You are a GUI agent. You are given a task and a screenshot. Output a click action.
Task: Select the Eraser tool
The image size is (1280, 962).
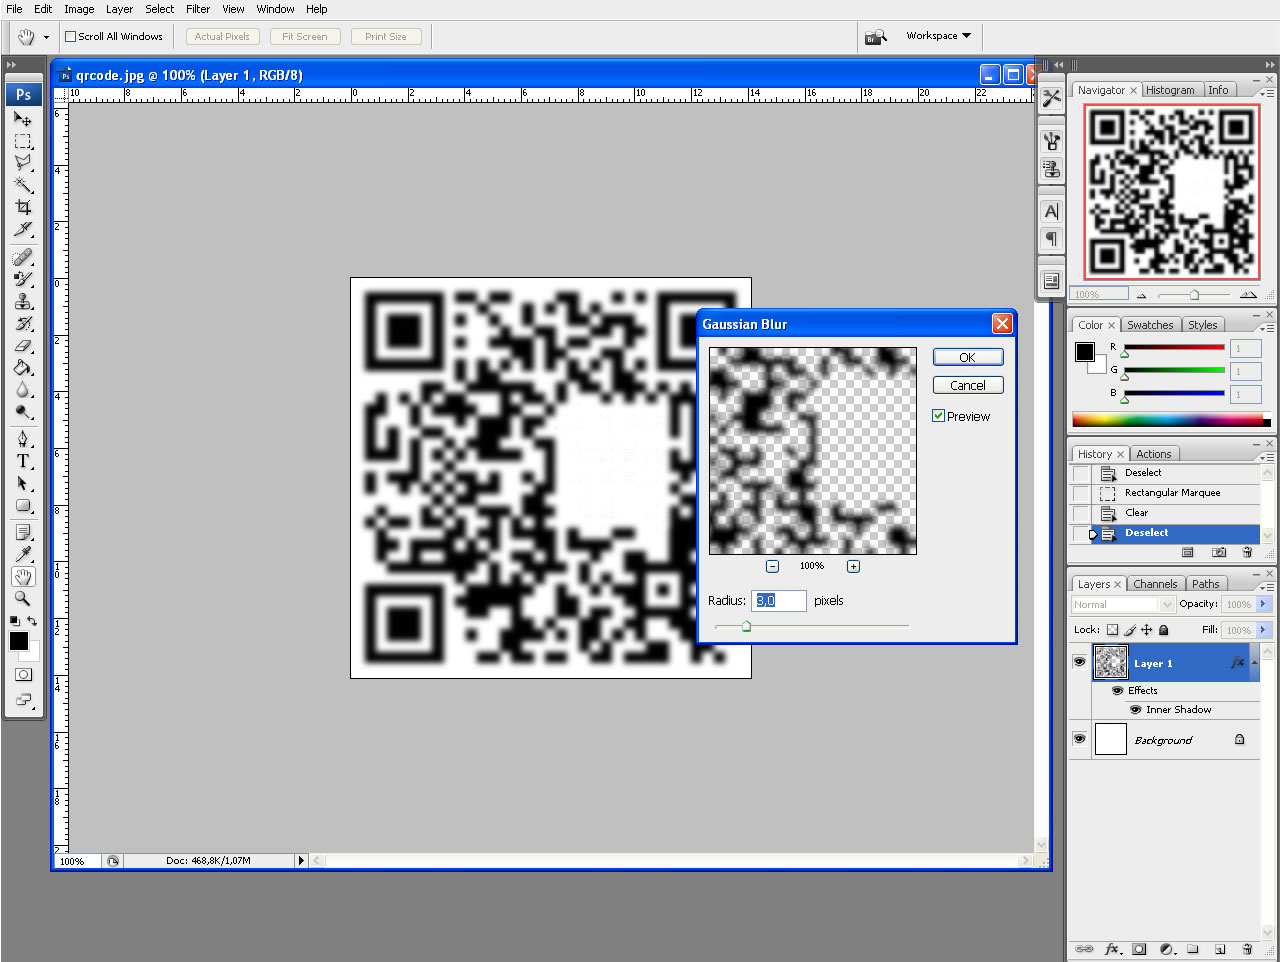point(23,346)
